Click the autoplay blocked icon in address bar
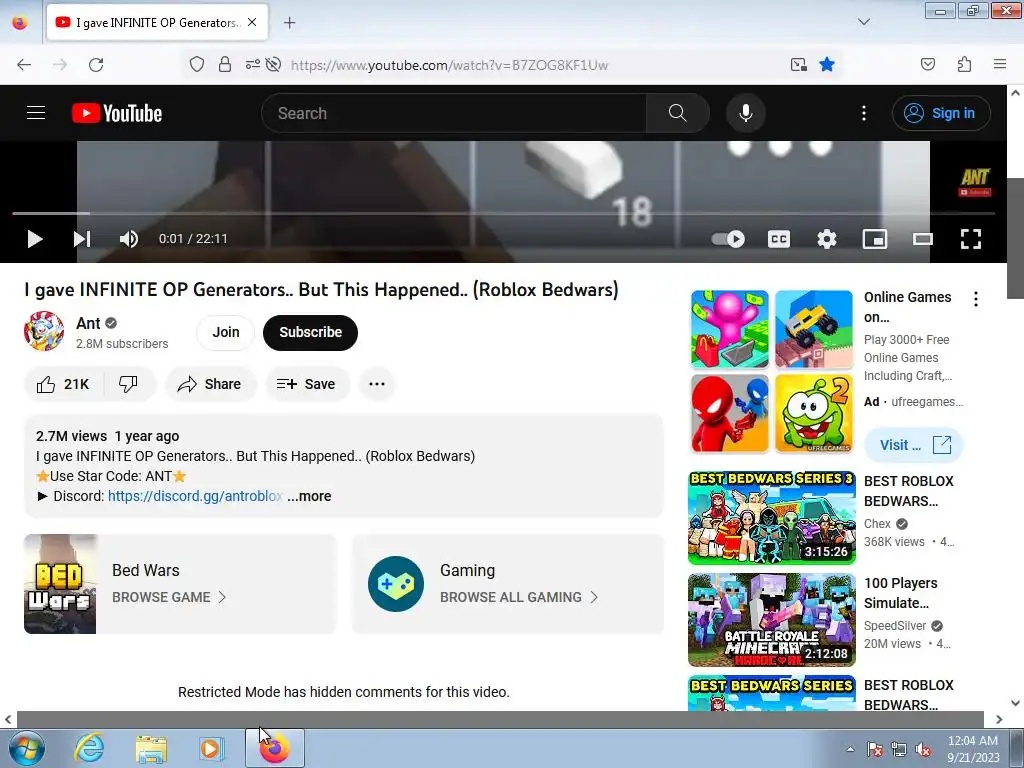1024x768 pixels. pos(274,65)
